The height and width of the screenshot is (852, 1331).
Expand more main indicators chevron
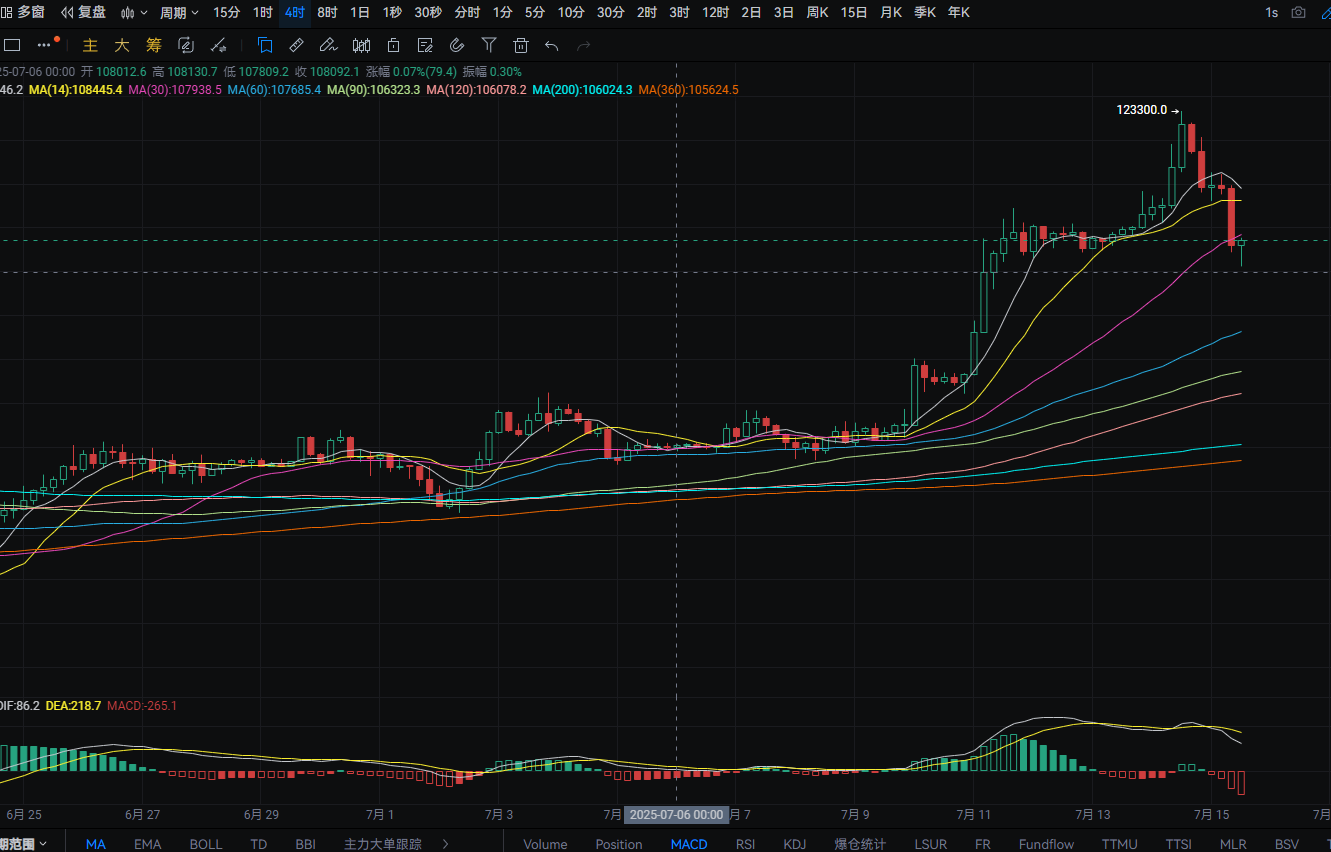446,844
